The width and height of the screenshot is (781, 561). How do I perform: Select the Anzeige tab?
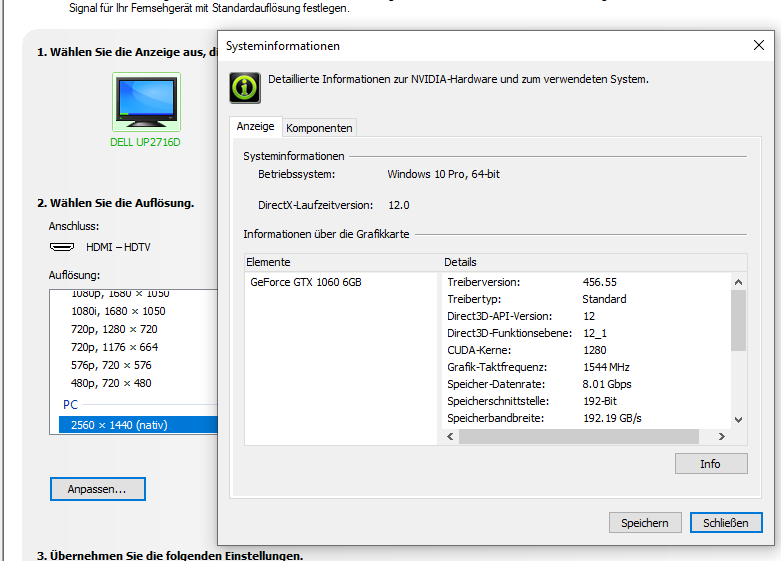(x=256, y=126)
